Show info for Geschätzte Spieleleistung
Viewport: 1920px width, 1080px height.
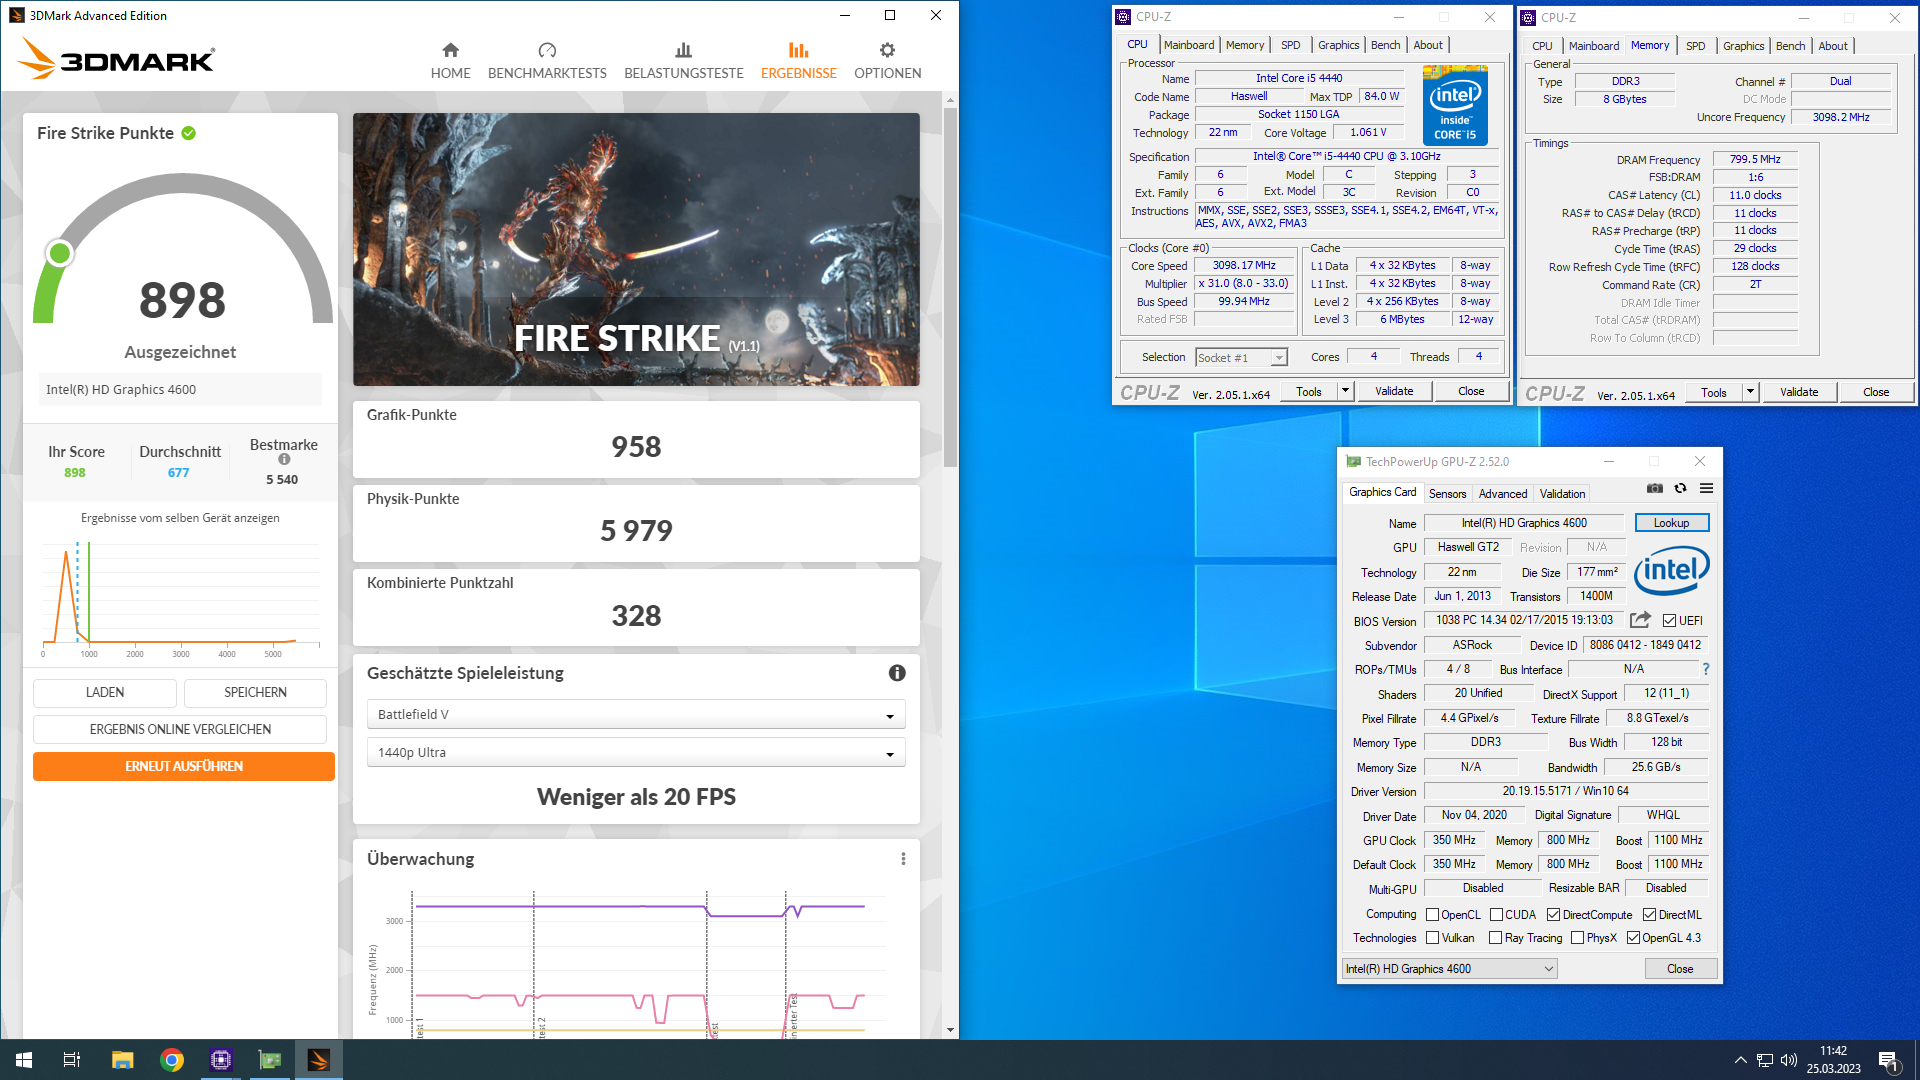[897, 673]
